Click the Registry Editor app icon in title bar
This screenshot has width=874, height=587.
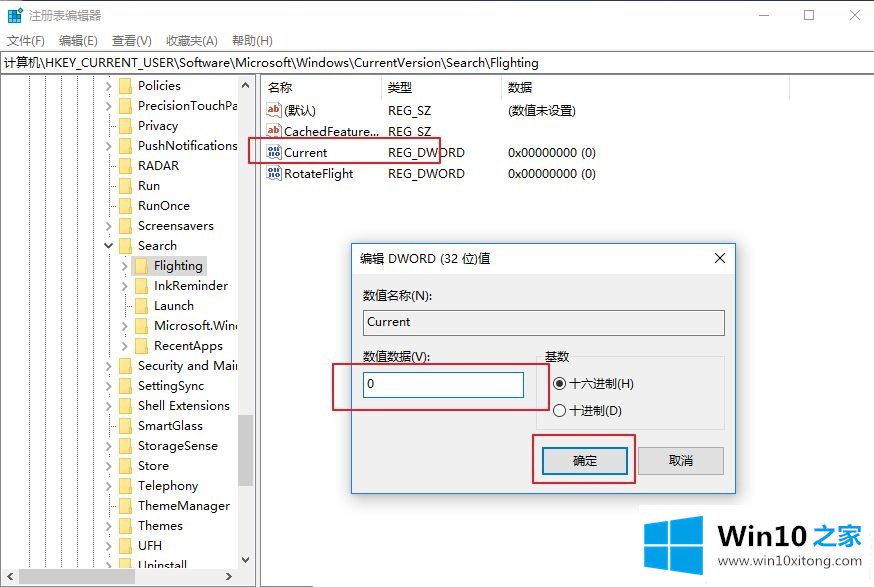15,15
